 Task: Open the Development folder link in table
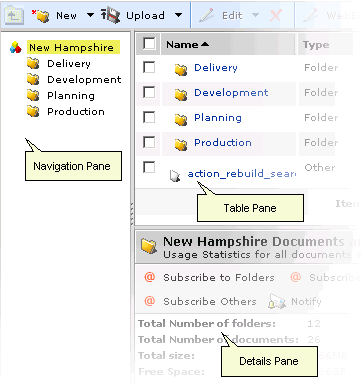click(x=231, y=92)
